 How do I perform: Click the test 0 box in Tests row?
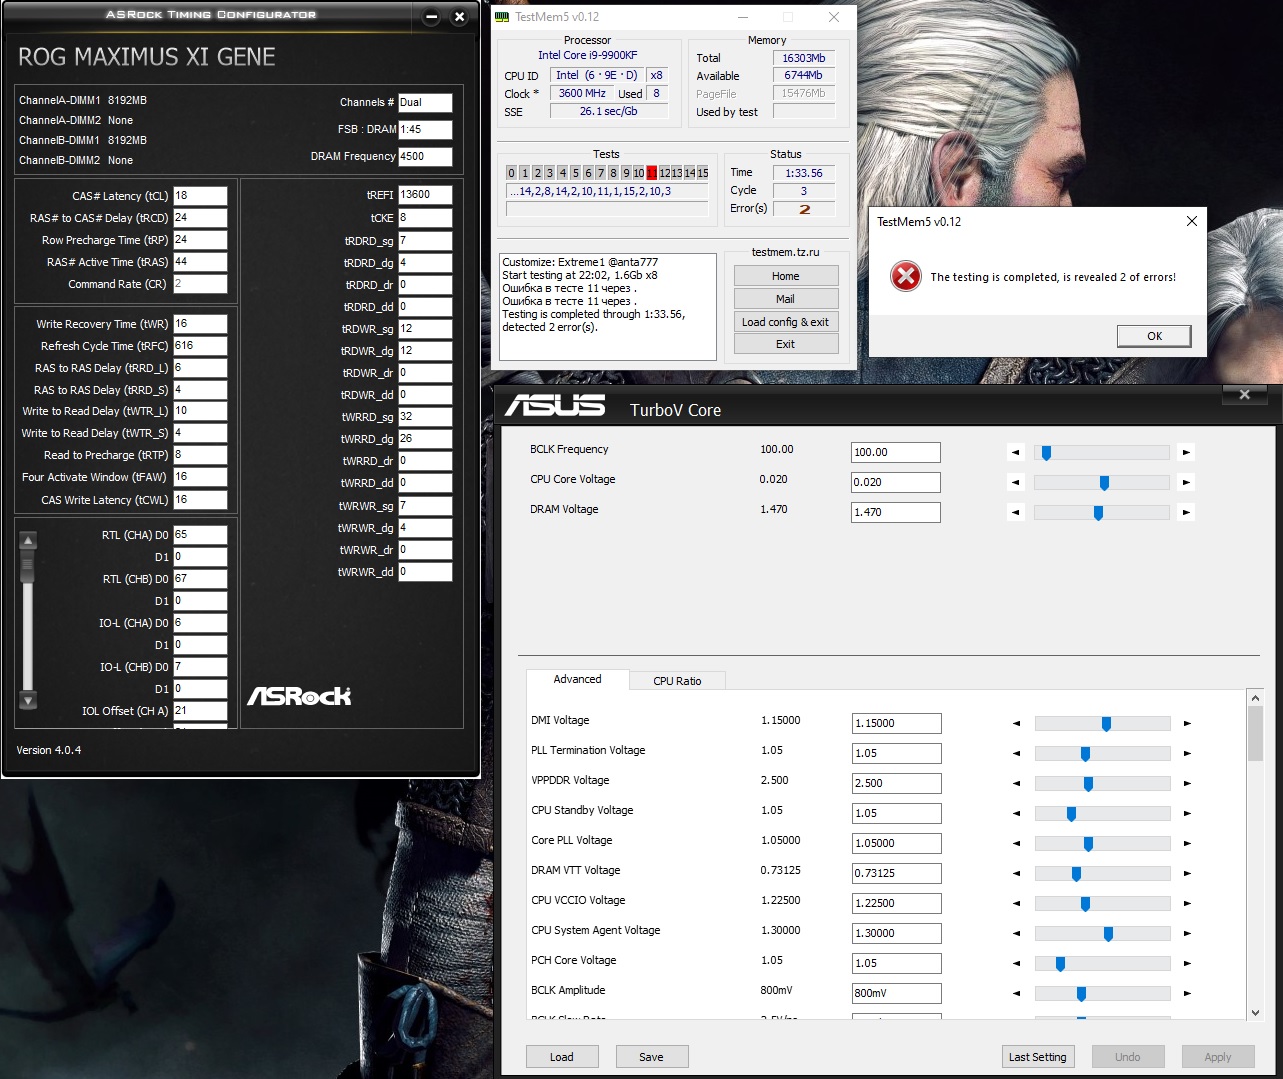pyautogui.click(x=511, y=173)
